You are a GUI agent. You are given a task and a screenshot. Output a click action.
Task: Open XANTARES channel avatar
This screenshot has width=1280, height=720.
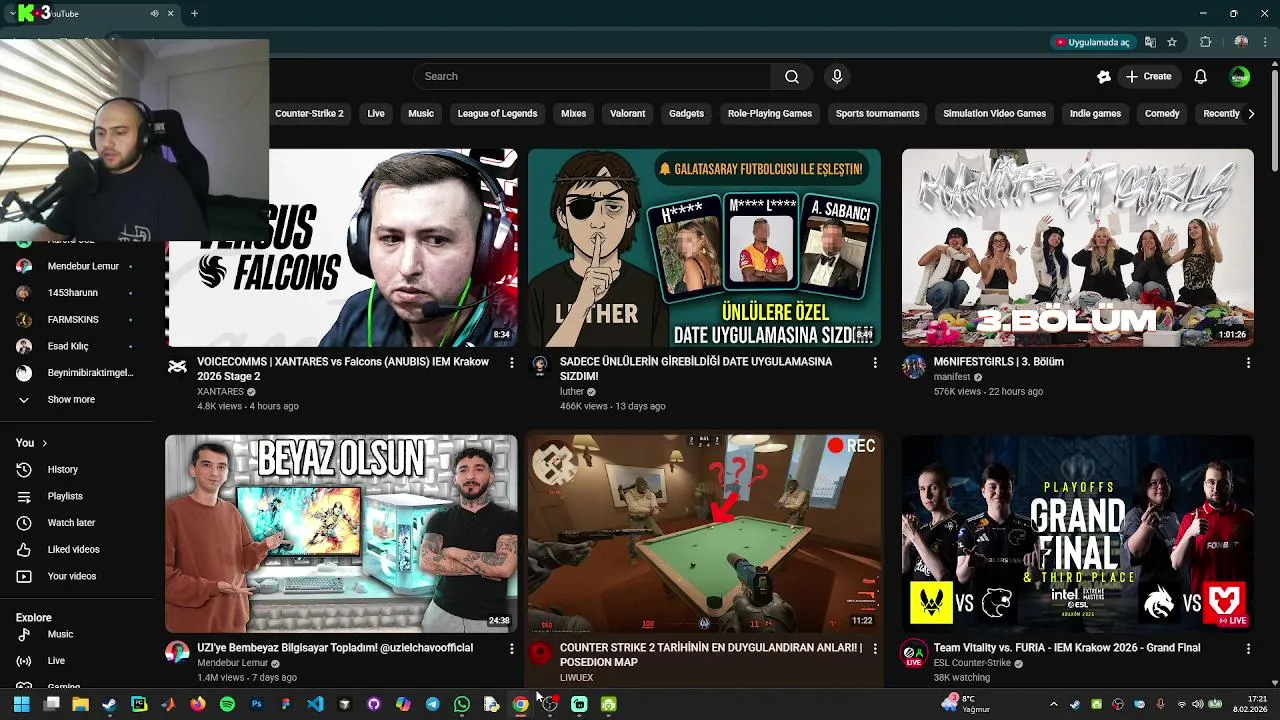click(177, 367)
